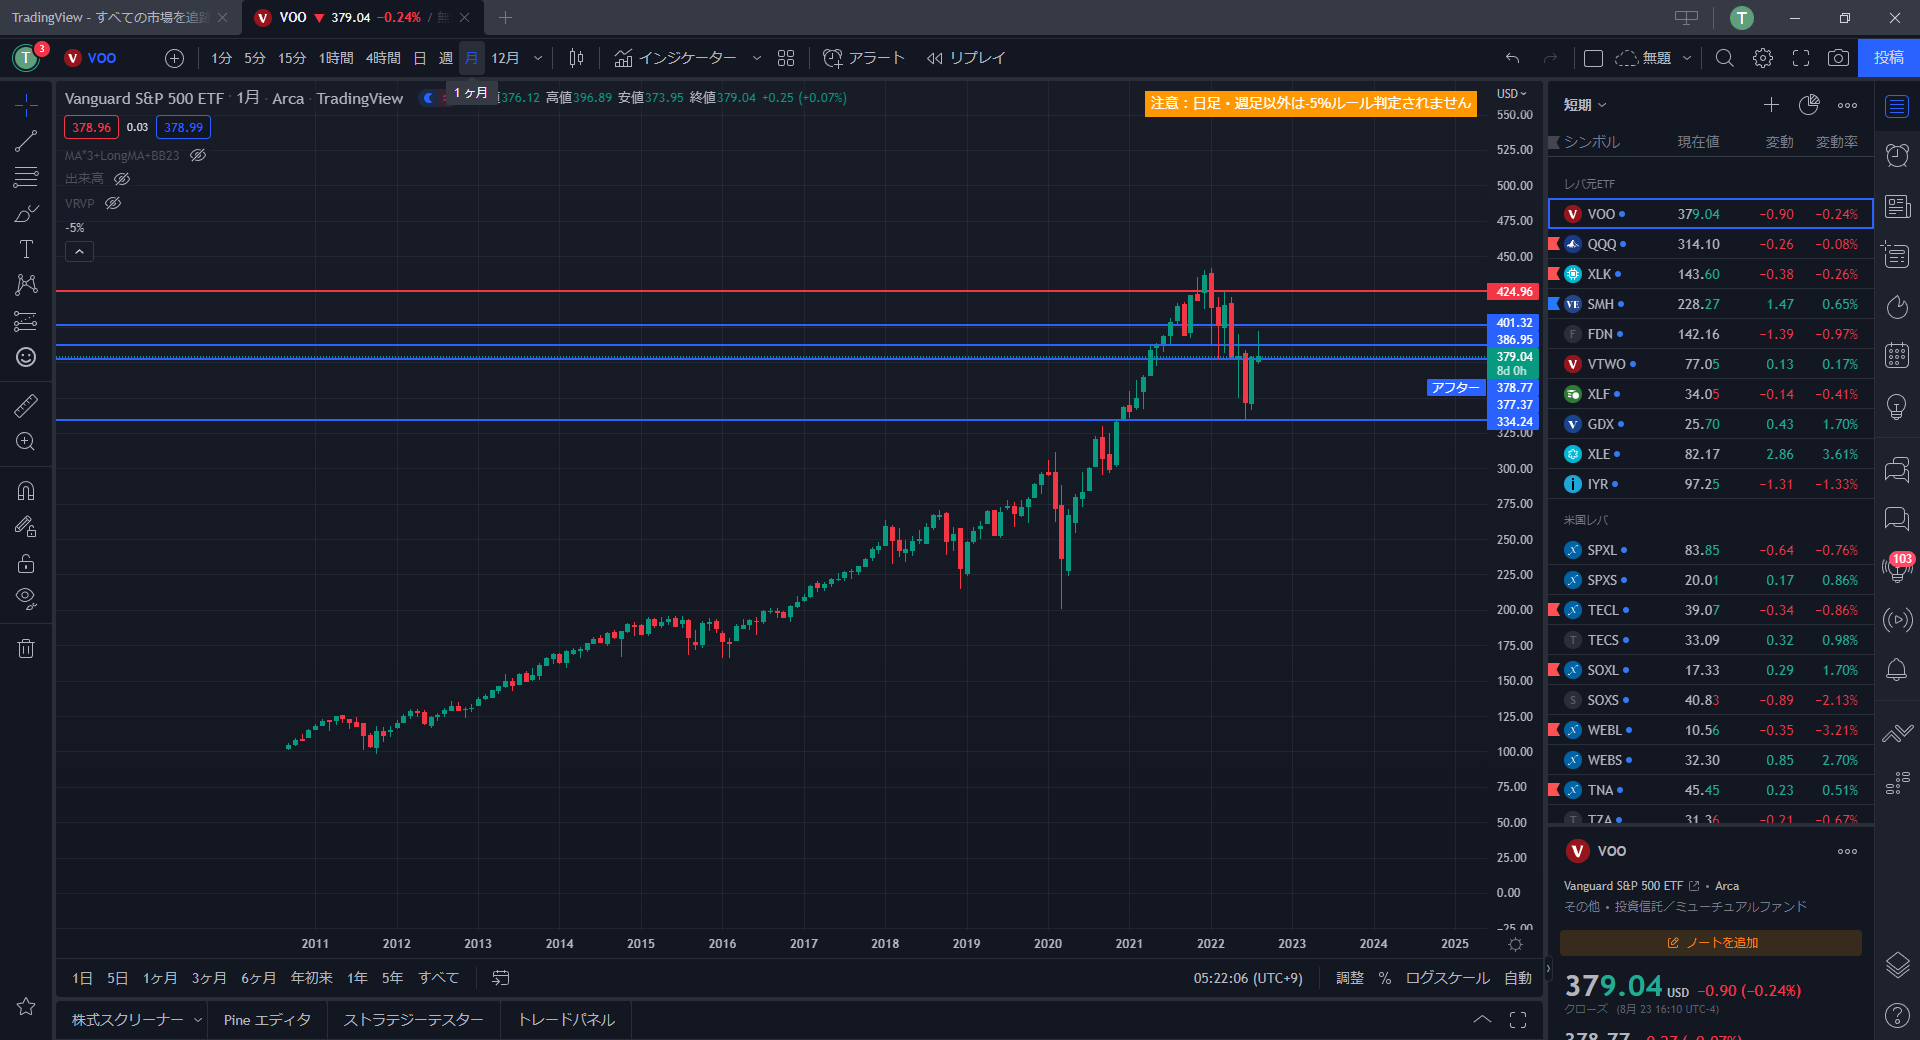The height and width of the screenshot is (1040, 1920).
Task: Open the chart settings gear icon
Action: (x=1763, y=58)
